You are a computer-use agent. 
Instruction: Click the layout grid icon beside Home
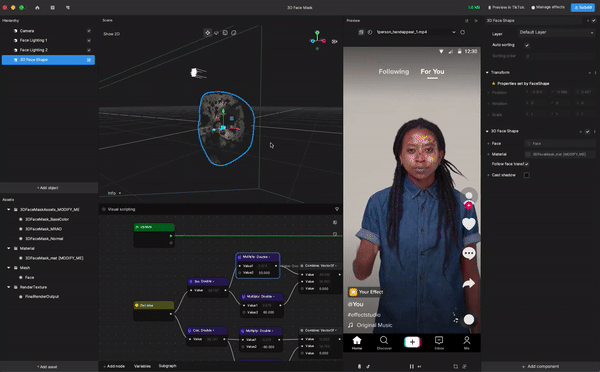pyautogui.click(x=52, y=8)
